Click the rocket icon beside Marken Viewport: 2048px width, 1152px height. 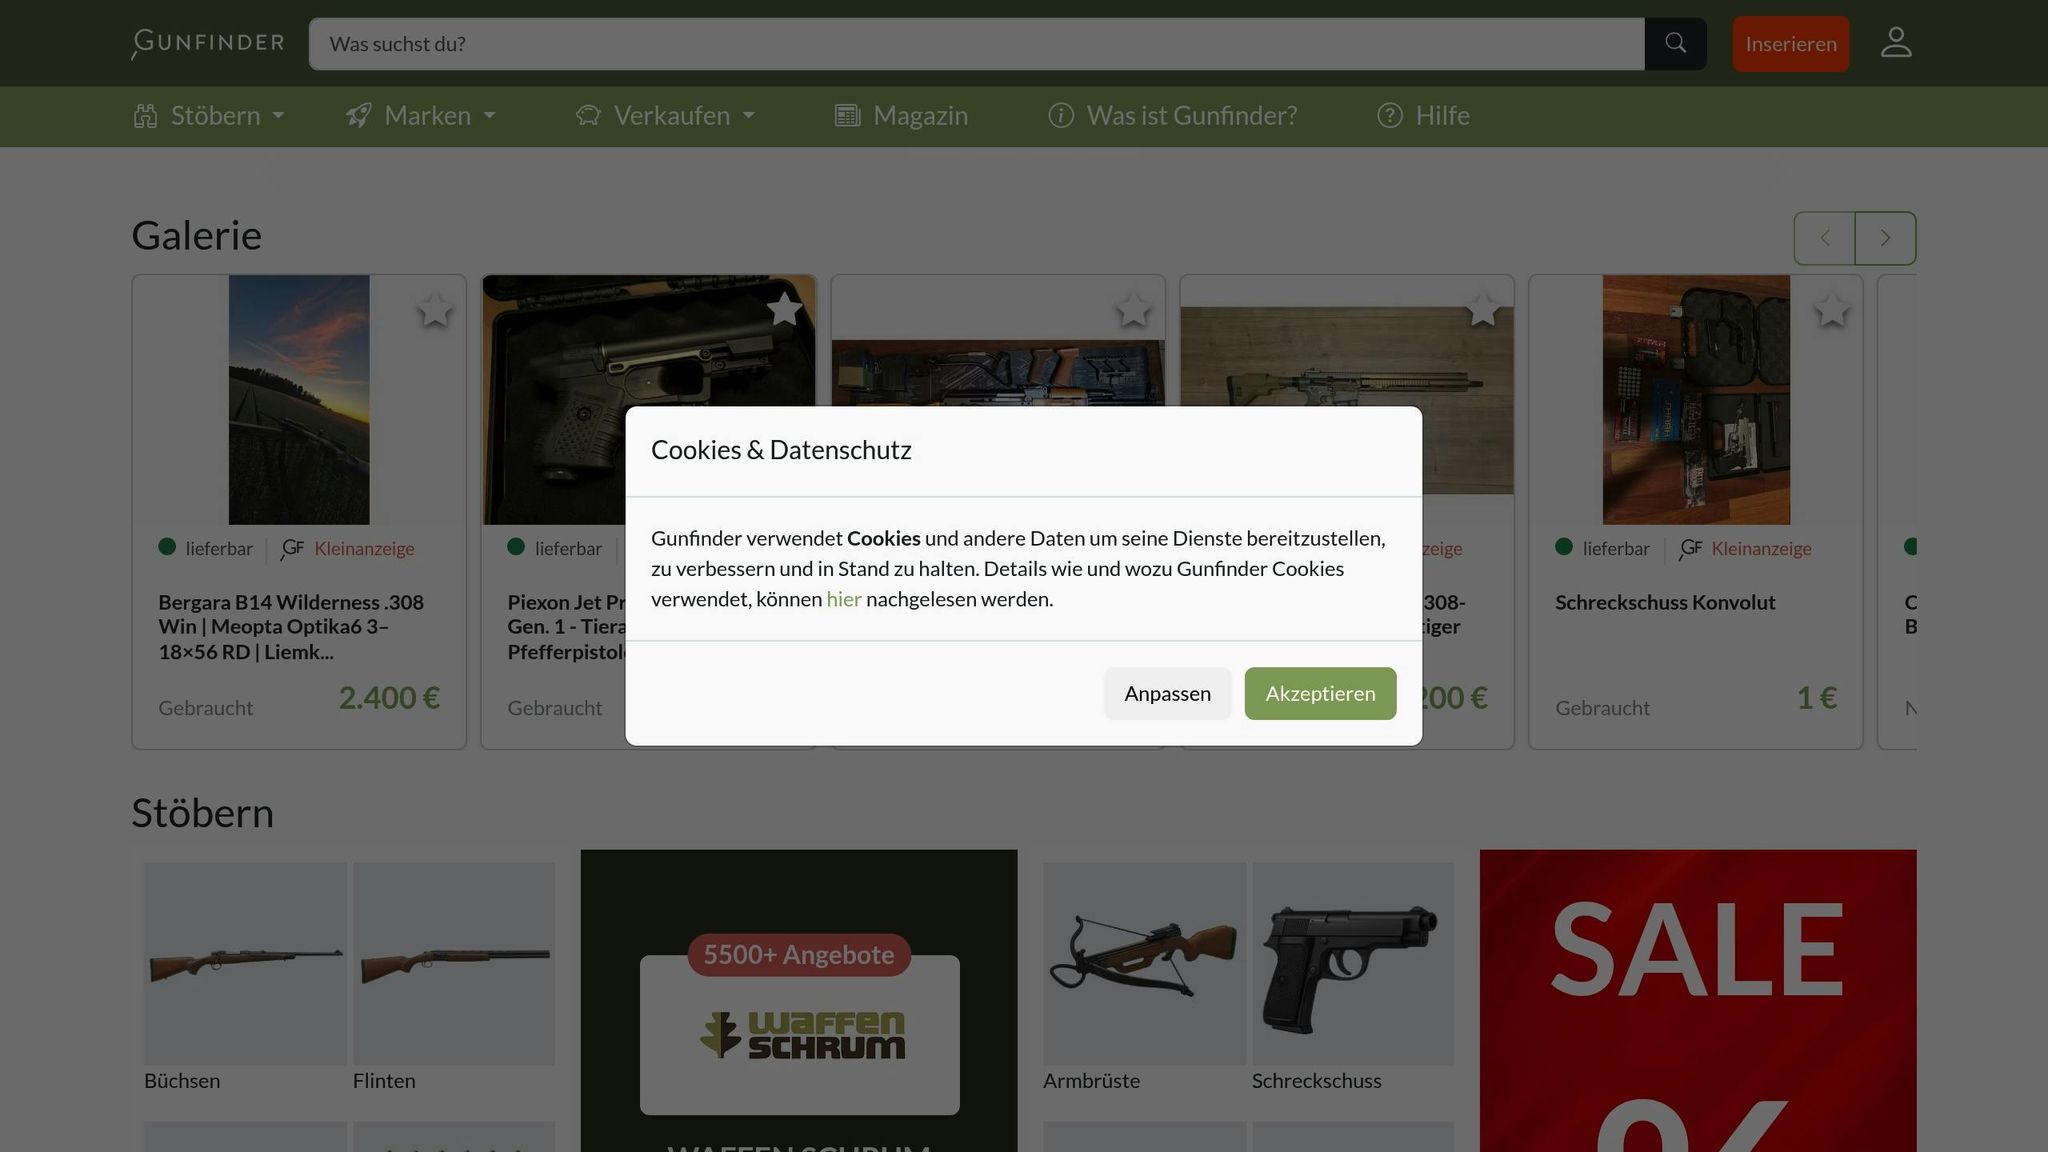[x=358, y=115]
